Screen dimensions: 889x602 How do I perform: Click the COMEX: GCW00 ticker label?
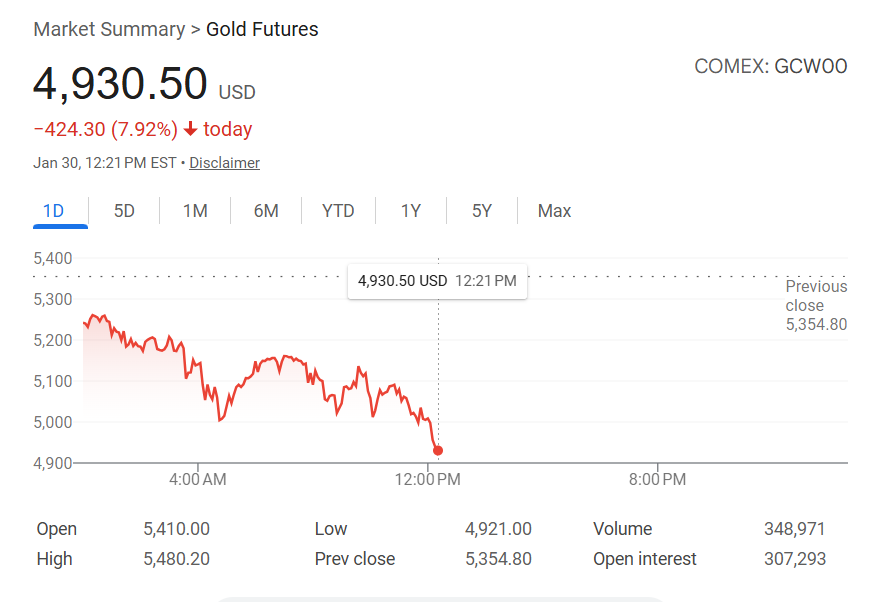770,67
